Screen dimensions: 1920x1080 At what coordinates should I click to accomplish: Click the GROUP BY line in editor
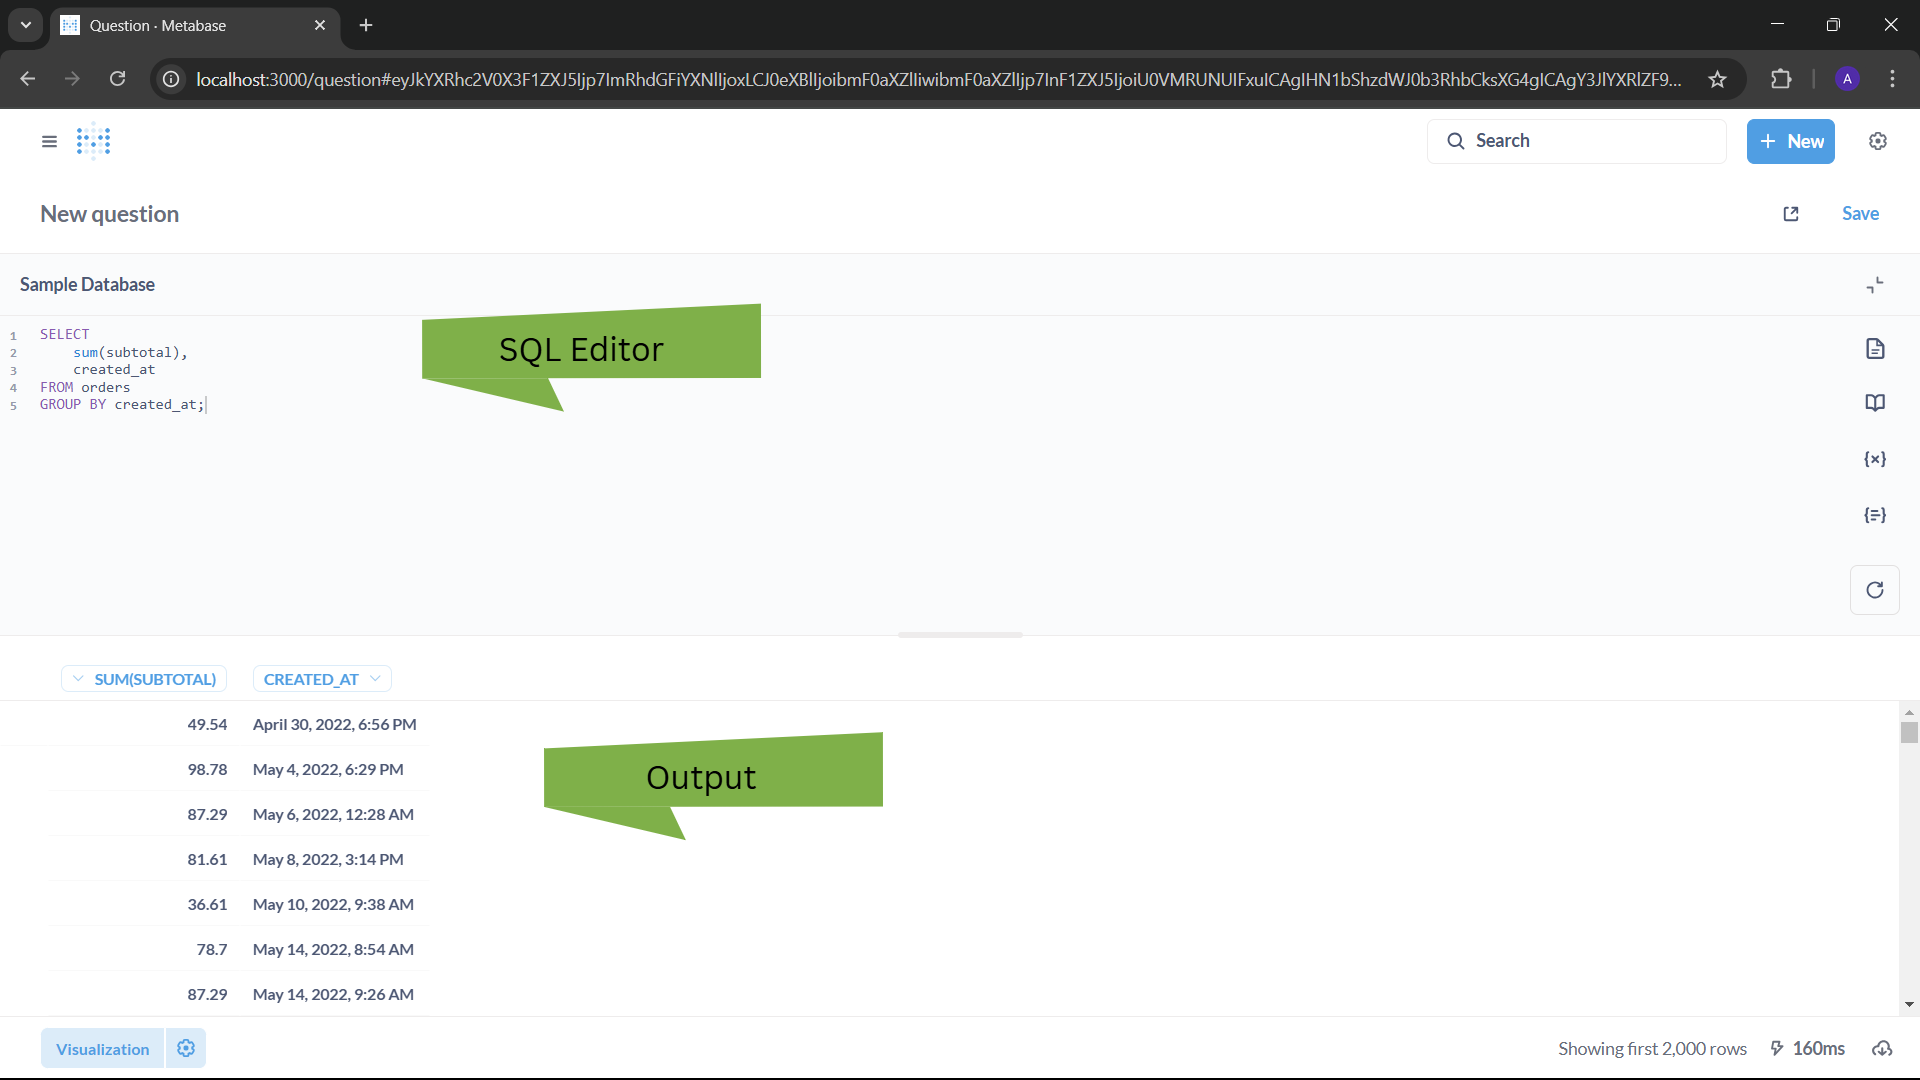pyautogui.click(x=122, y=405)
